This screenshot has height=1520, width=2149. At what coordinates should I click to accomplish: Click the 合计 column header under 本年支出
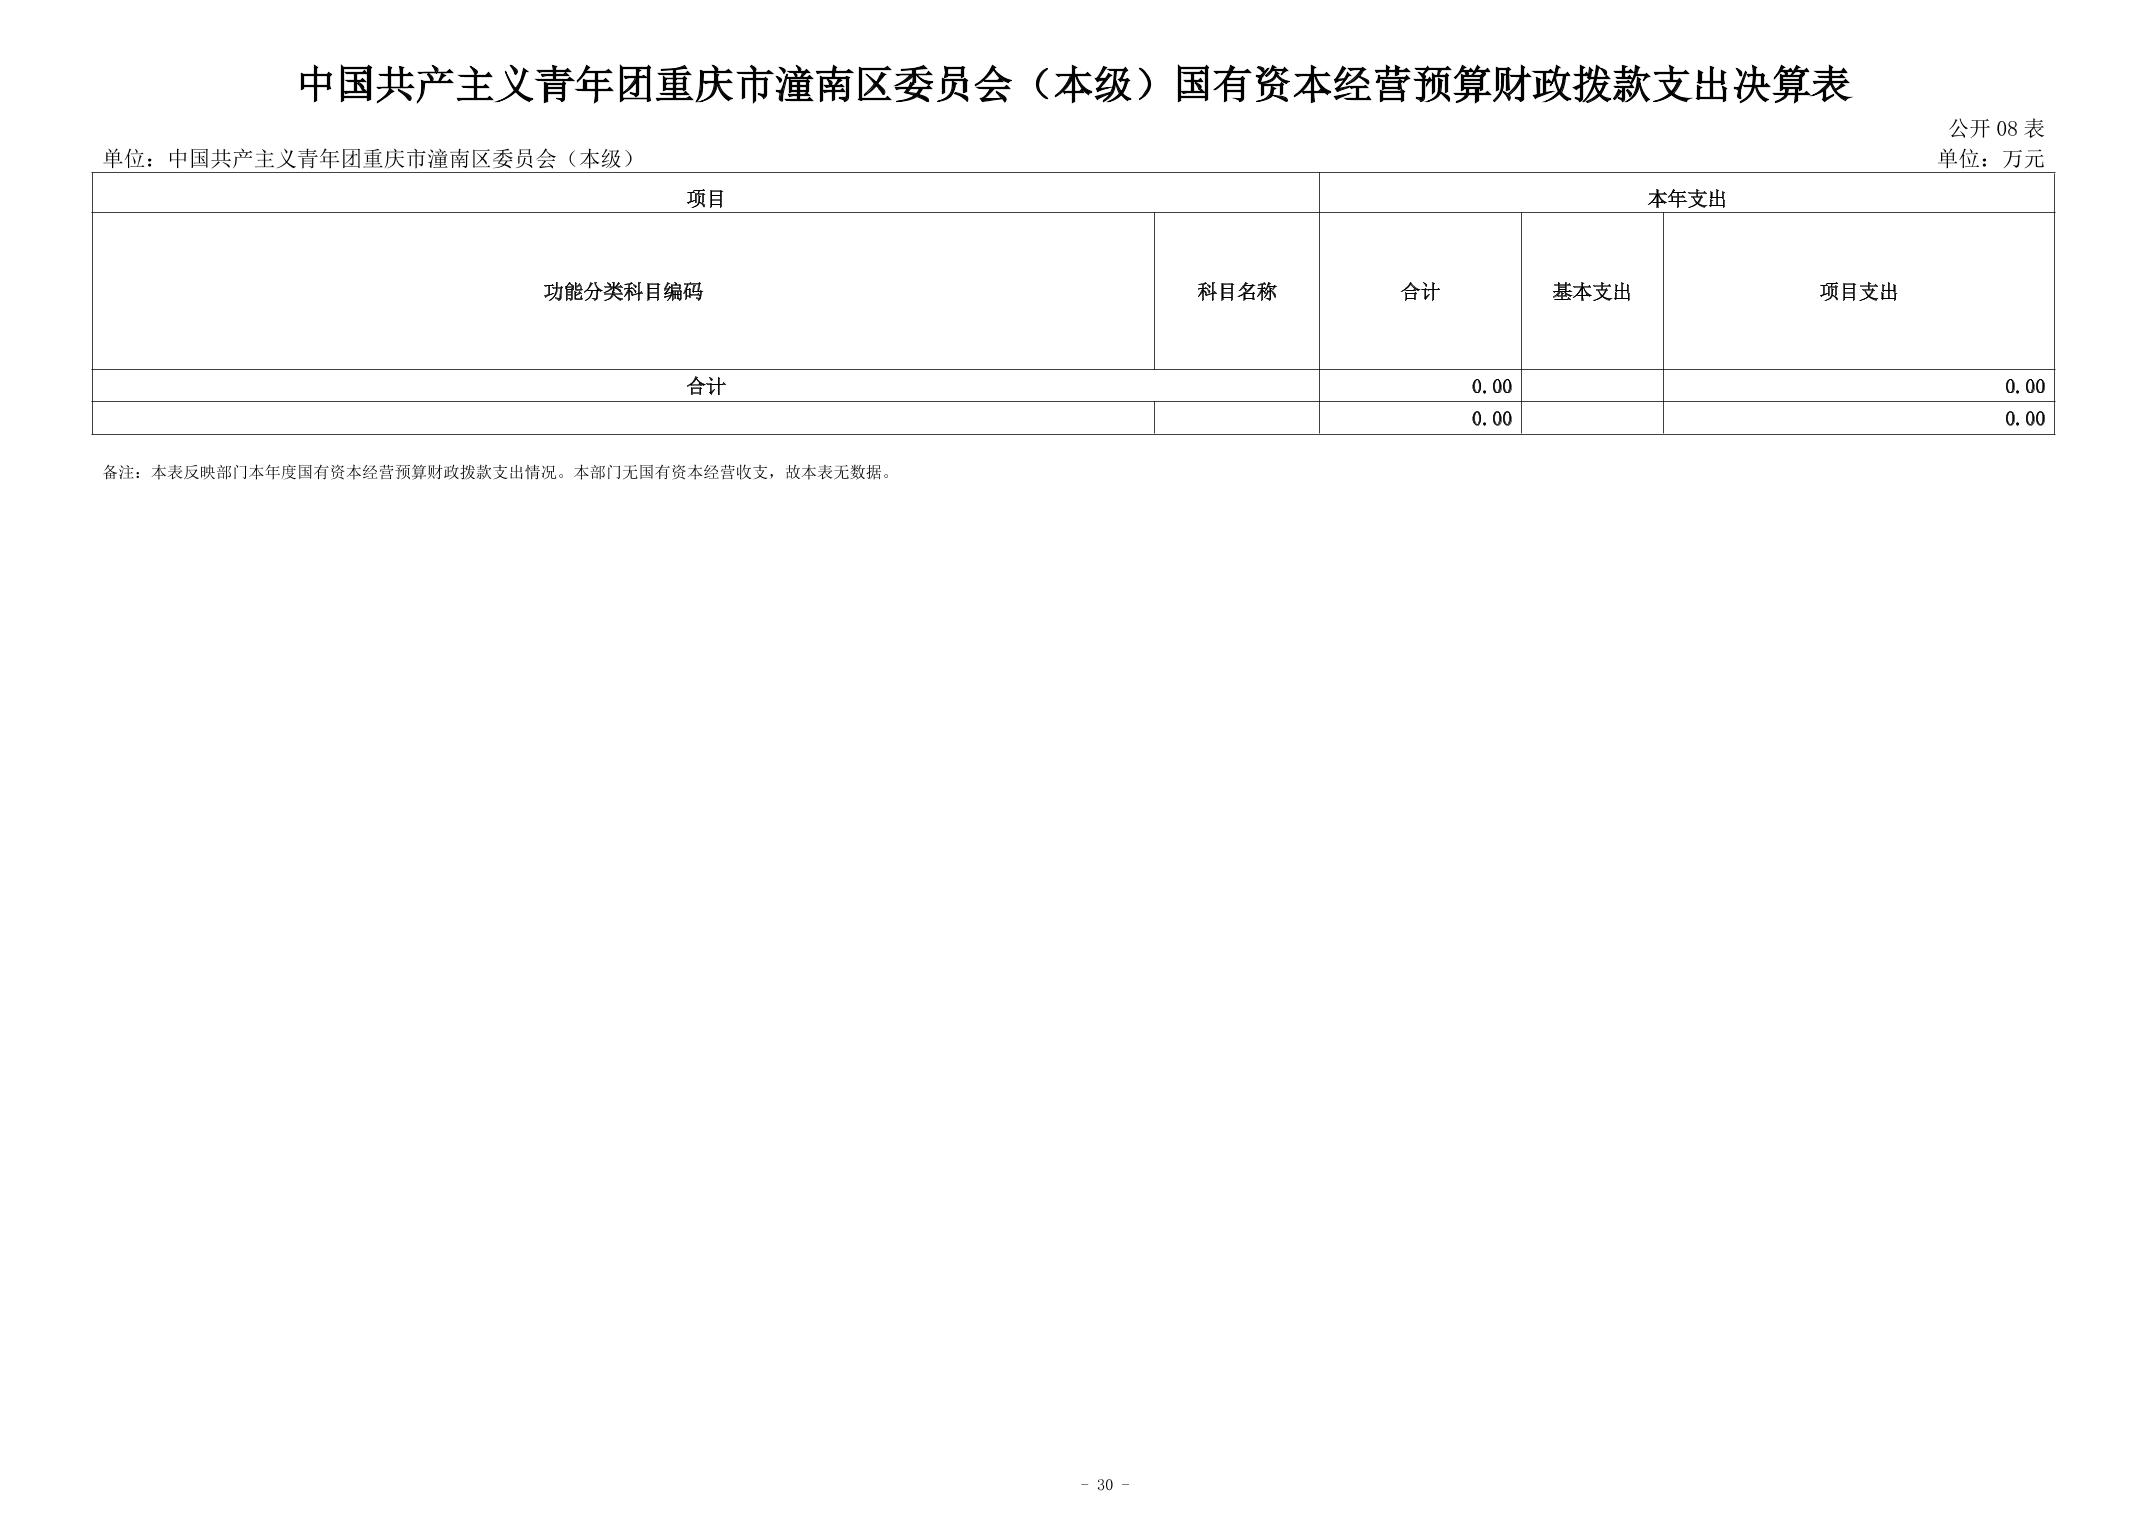(1419, 292)
